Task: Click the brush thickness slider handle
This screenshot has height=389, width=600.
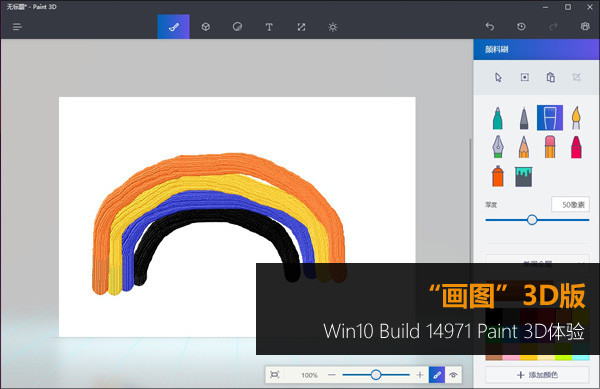Action: 532,220
